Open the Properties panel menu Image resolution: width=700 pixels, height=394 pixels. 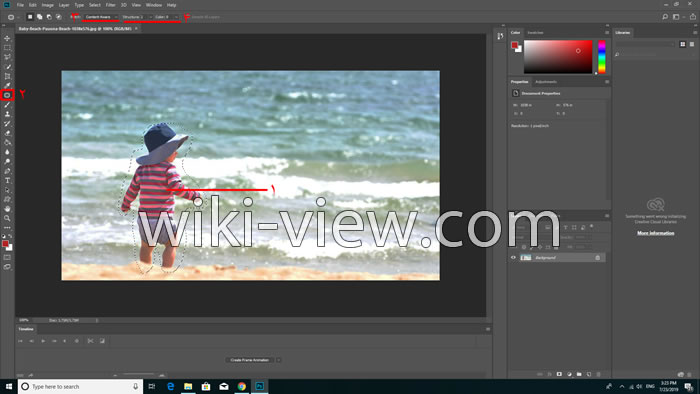(x=607, y=82)
